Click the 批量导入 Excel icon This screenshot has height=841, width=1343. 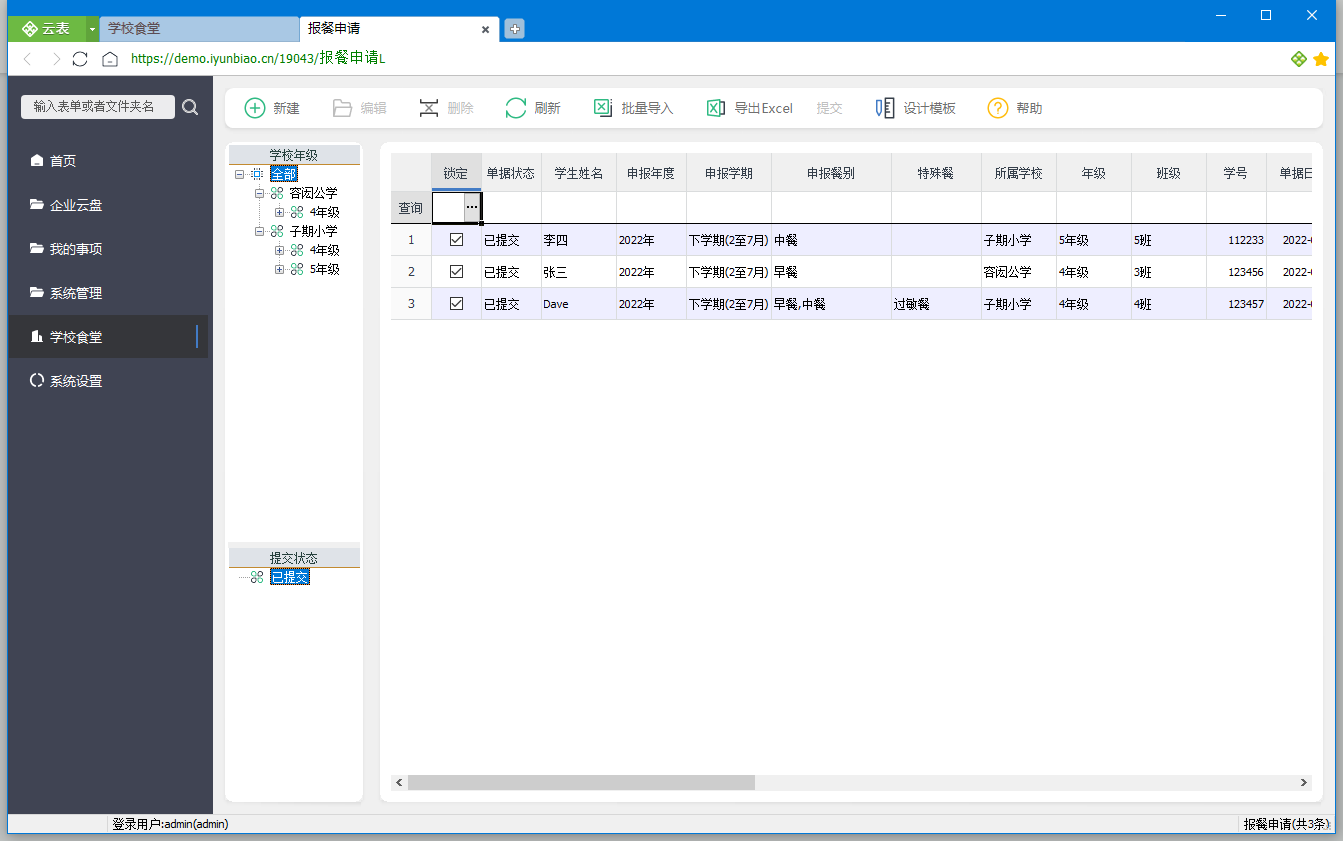point(603,108)
